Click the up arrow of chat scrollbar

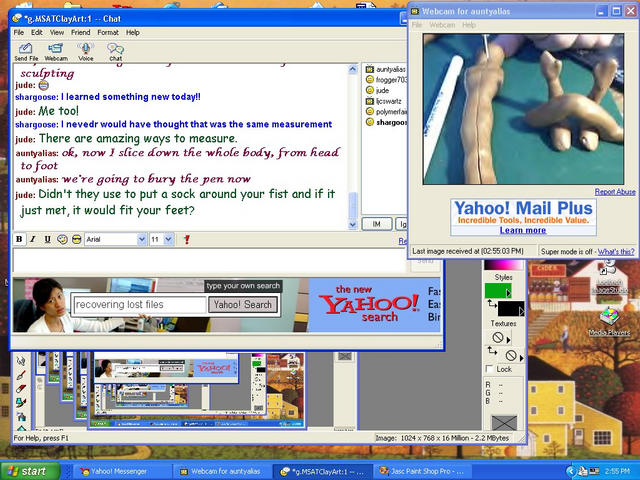pos(353,69)
